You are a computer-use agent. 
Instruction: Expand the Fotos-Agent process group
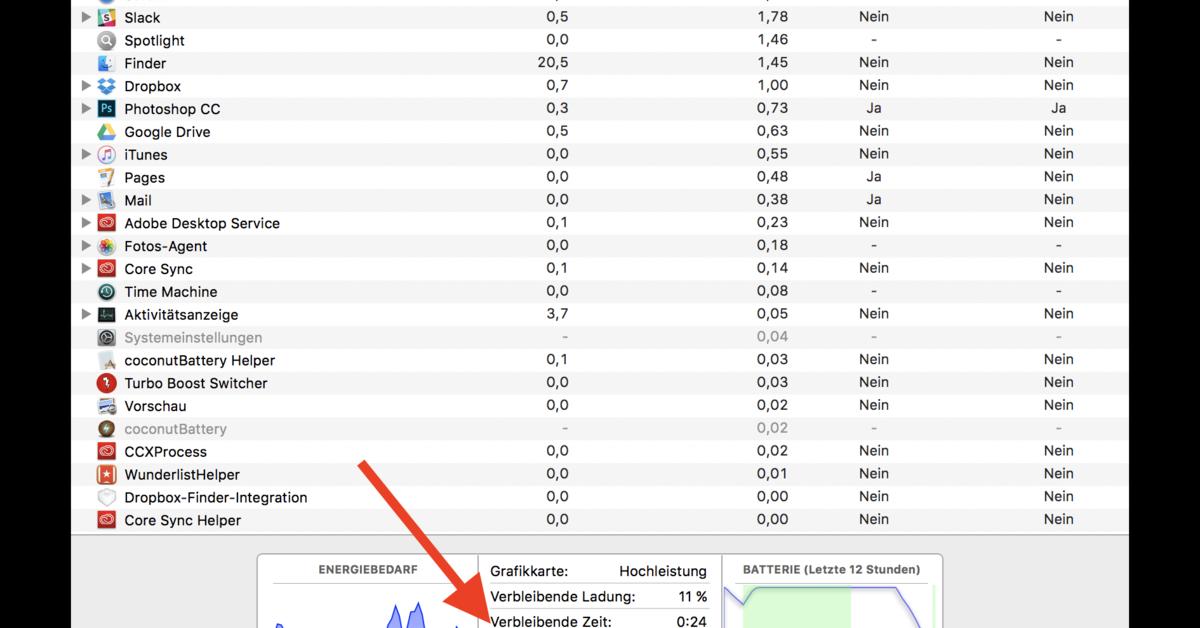[x=86, y=246]
